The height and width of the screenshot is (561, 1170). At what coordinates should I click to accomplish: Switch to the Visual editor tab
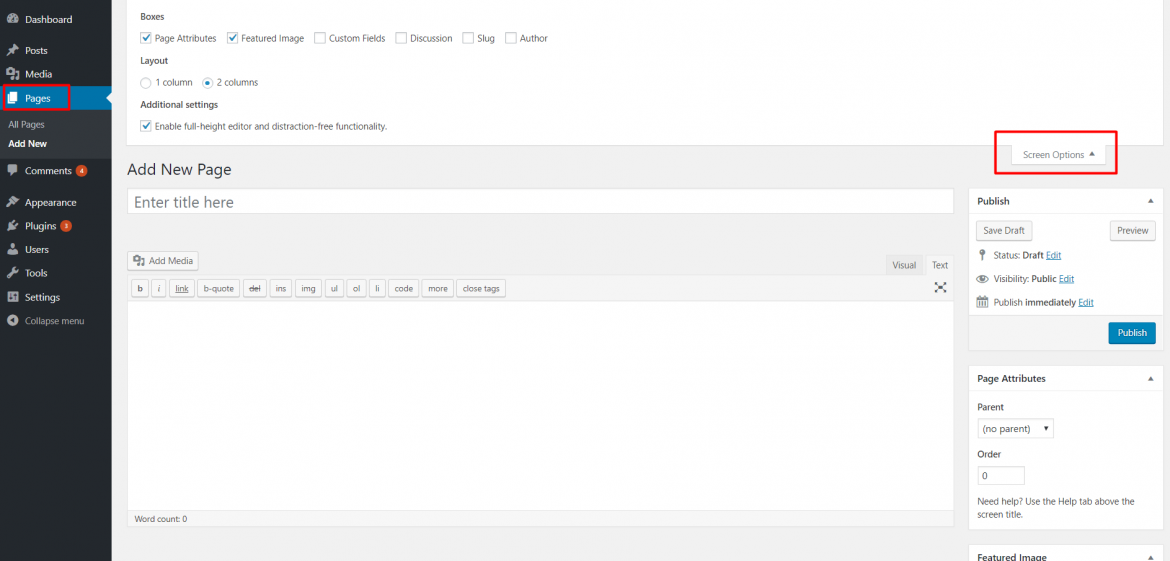pyautogui.click(x=904, y=265)
